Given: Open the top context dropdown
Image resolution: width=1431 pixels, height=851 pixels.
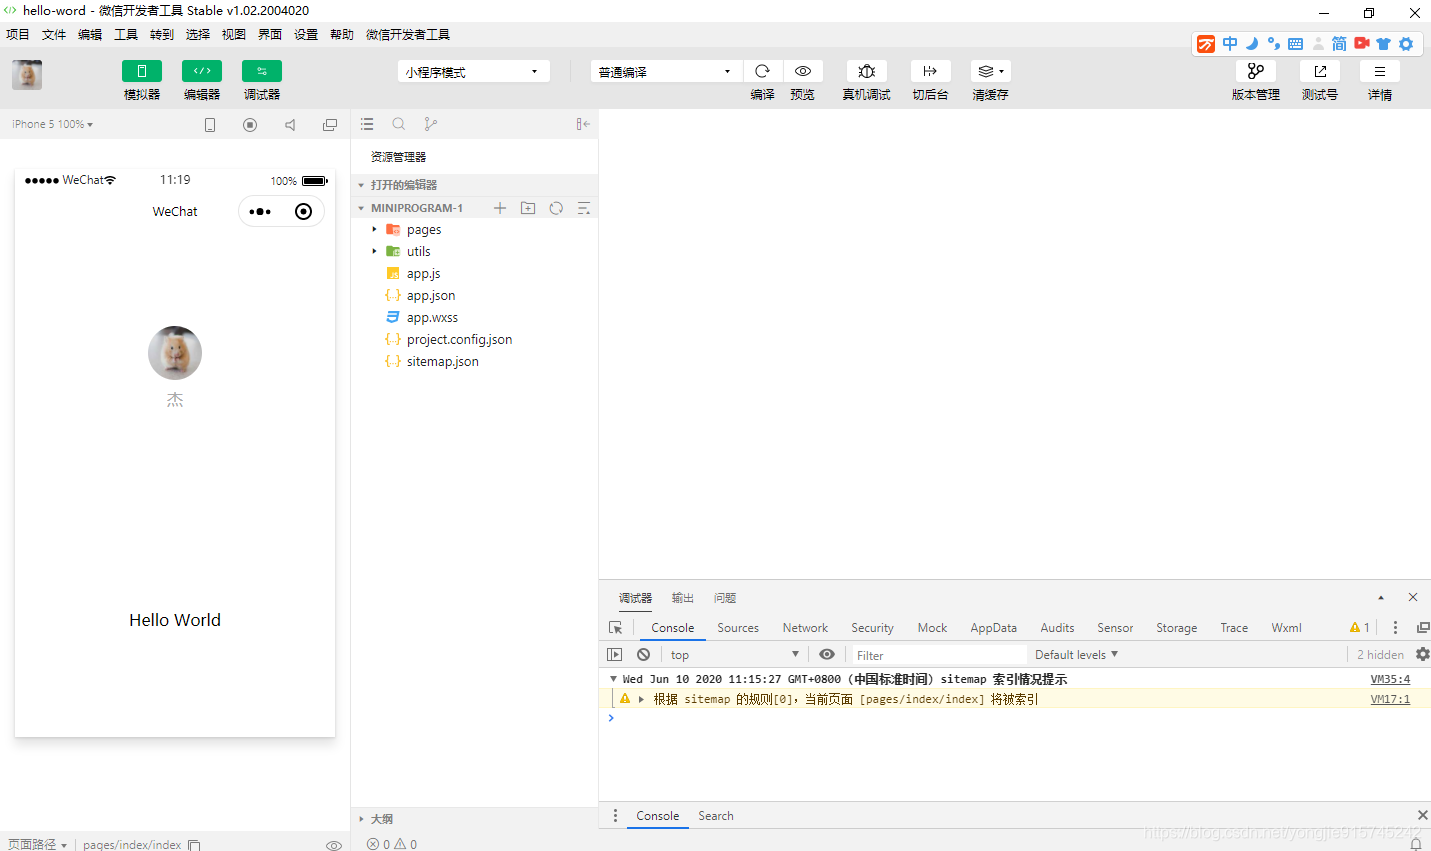Looking at the screenshot, I should tap(735, 655).
